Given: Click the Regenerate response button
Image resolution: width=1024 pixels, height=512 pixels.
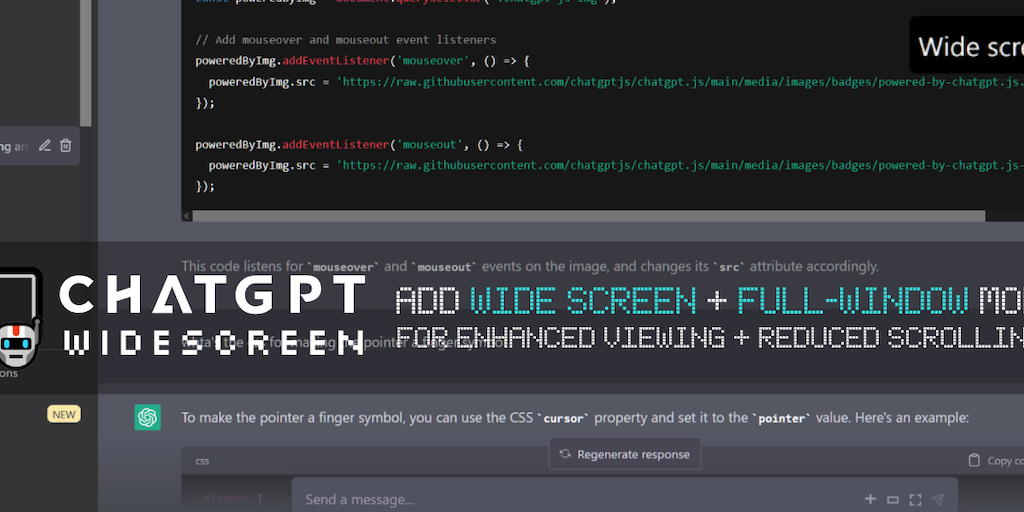Looking at the screenshot, I should (625, 454).
